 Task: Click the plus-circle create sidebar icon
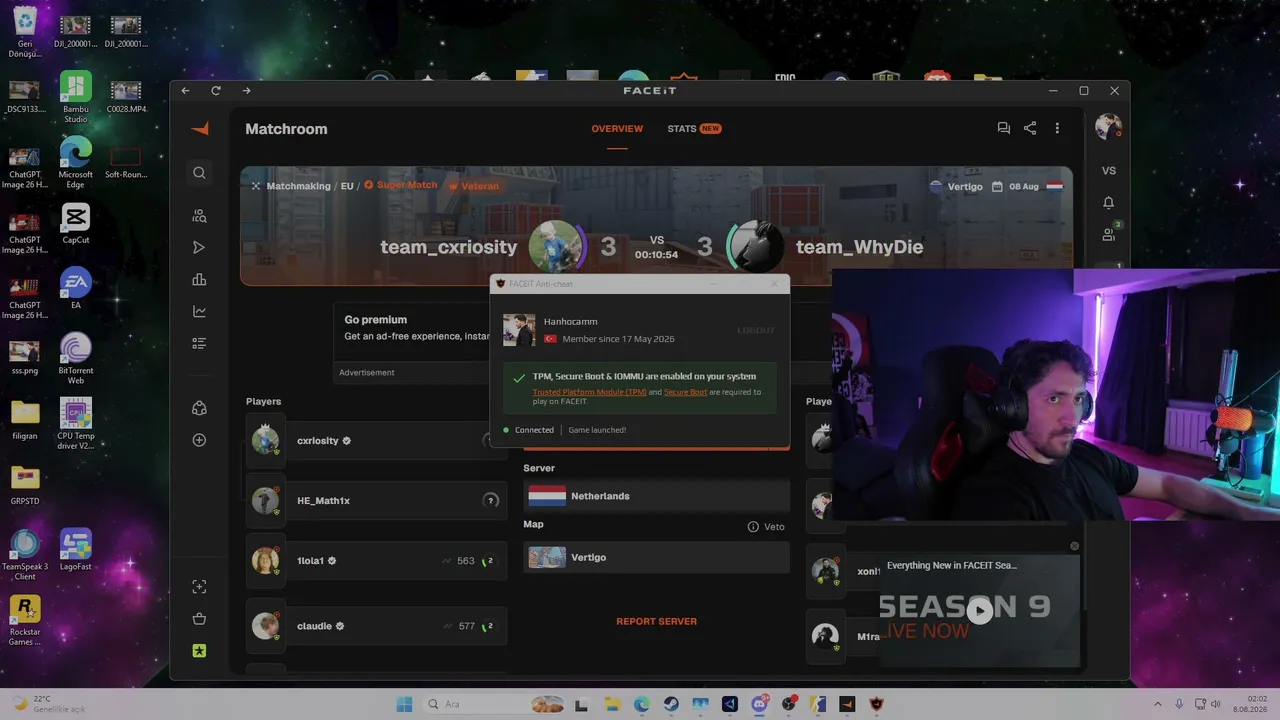click(x=199, y=440)
